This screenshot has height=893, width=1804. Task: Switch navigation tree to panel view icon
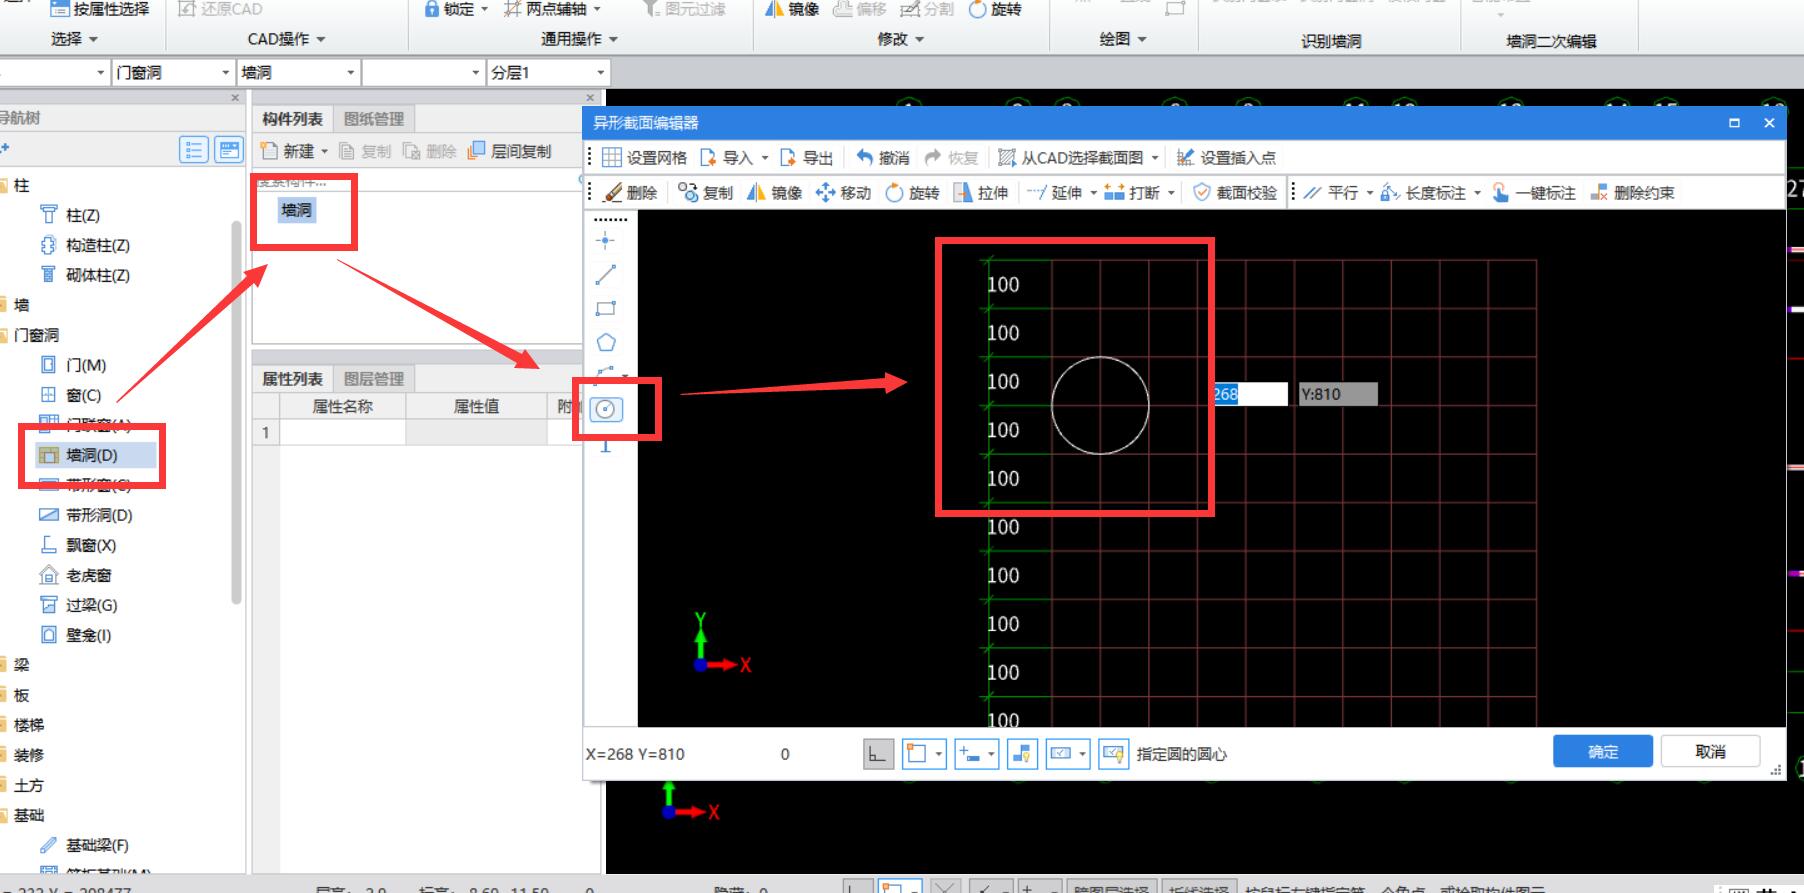229,150
